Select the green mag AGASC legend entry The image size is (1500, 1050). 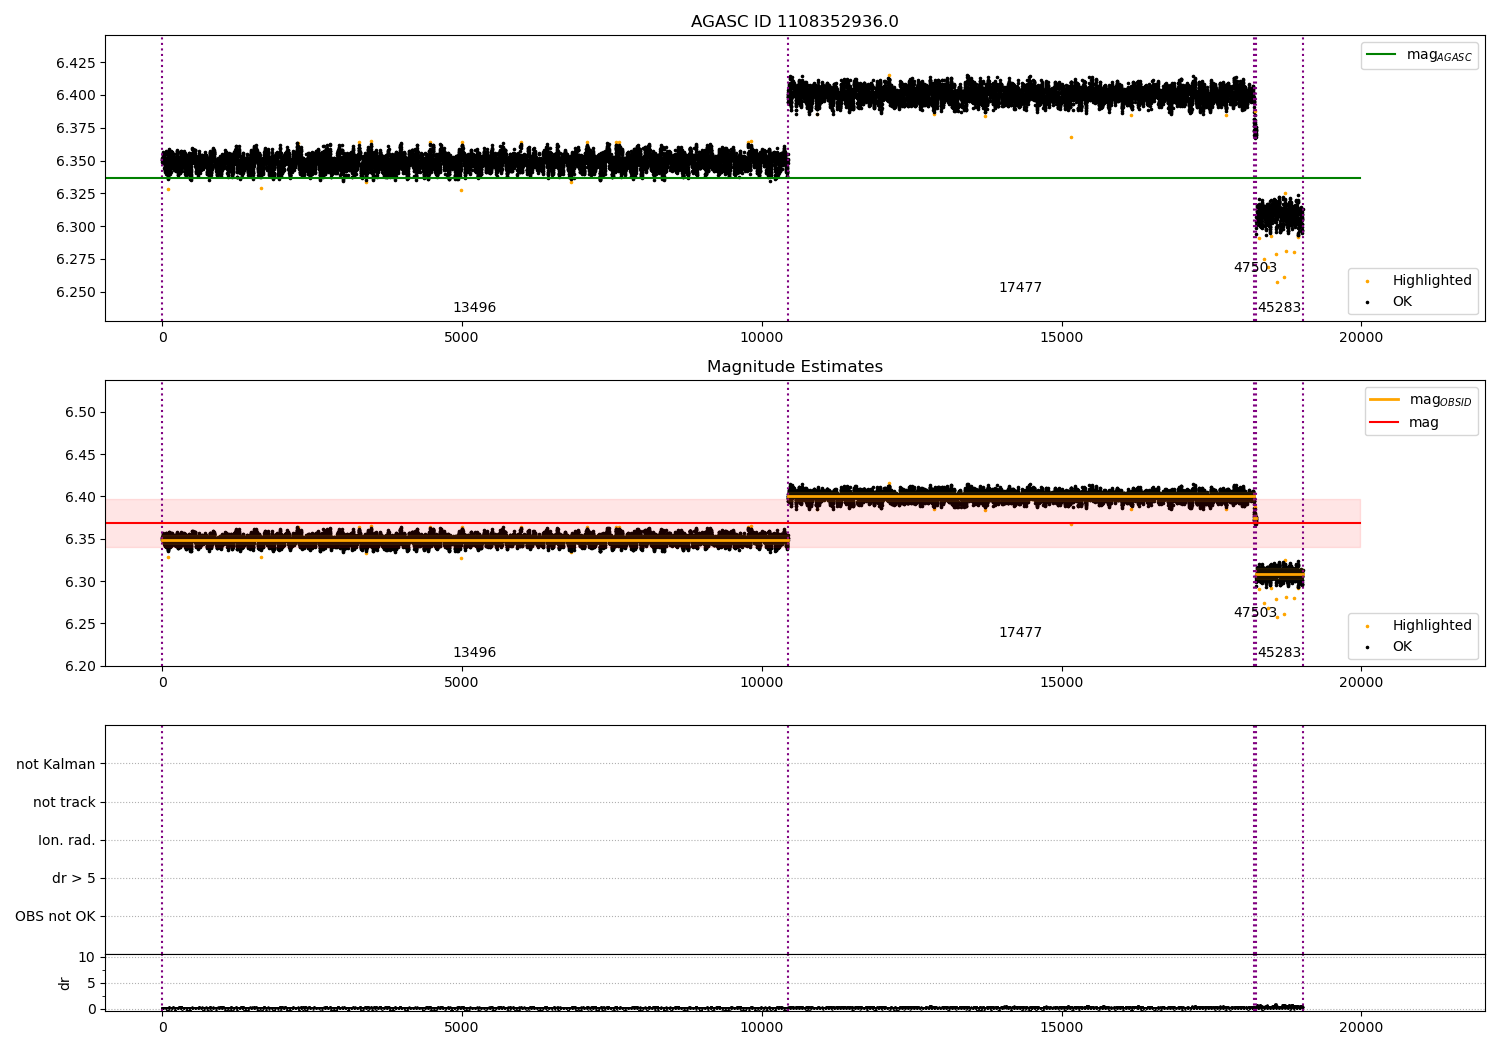tap(1419, 55)
